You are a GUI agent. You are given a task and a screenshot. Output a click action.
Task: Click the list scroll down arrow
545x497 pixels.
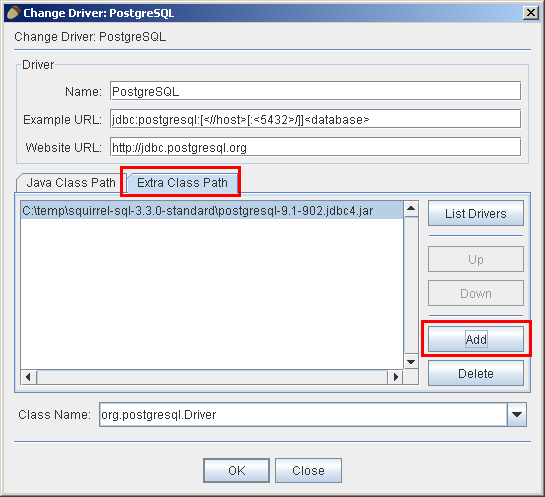pyautogui.click(x=411, y=362)
